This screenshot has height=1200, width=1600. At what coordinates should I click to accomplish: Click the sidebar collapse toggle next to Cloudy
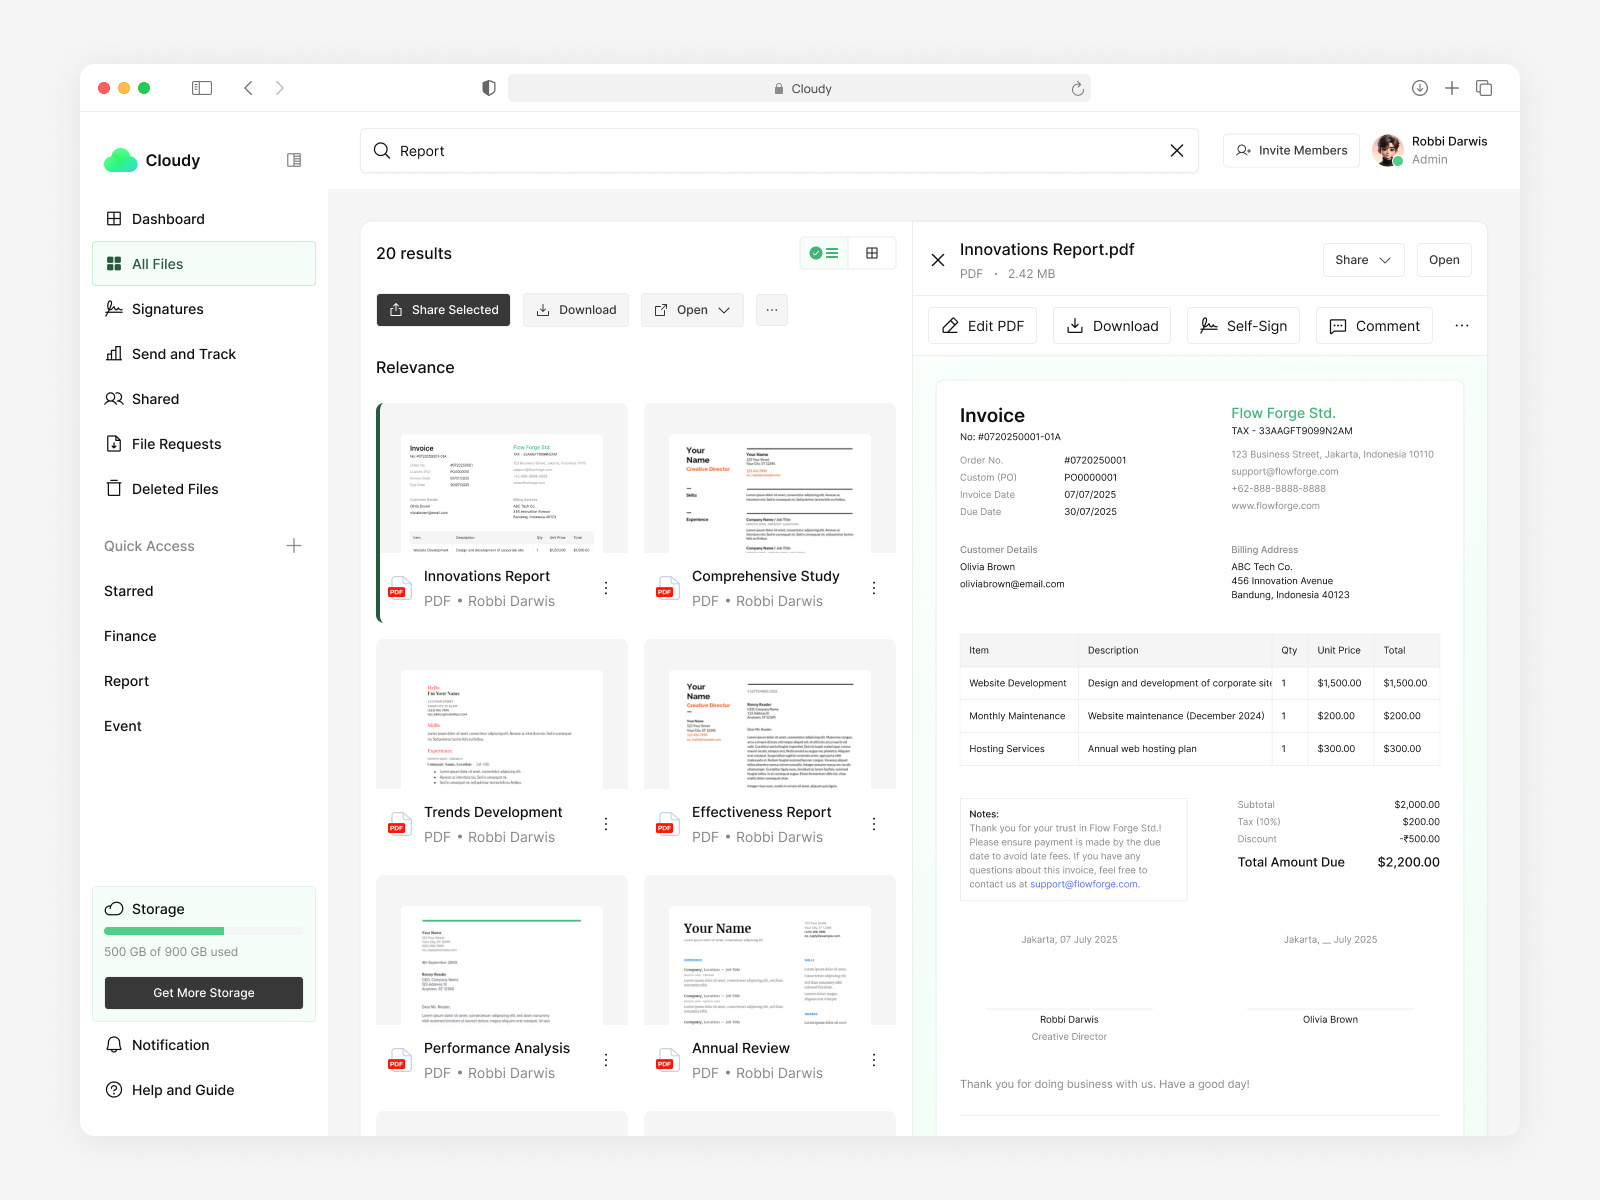point(293,159)
